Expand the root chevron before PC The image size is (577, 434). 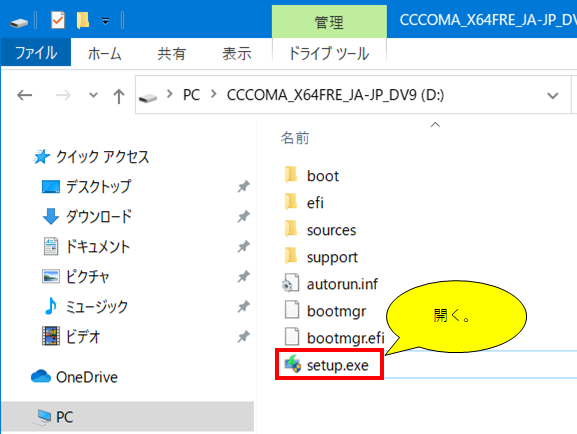170,94
